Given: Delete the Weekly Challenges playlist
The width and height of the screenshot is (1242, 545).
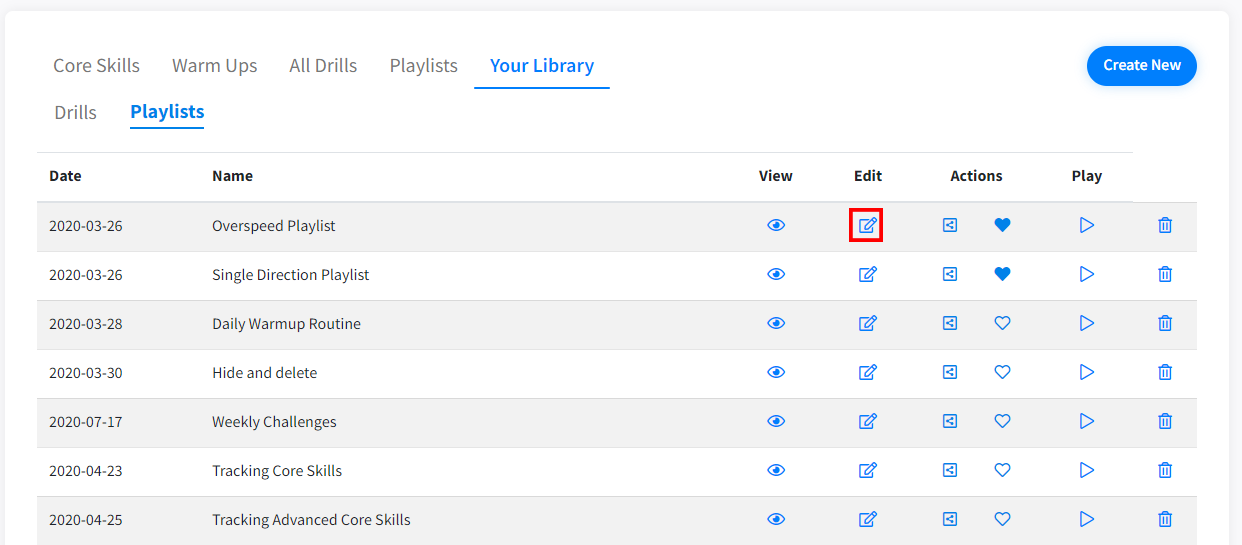Looking at the screenshot, I should pyautogui.click(x=1164, y=421).
